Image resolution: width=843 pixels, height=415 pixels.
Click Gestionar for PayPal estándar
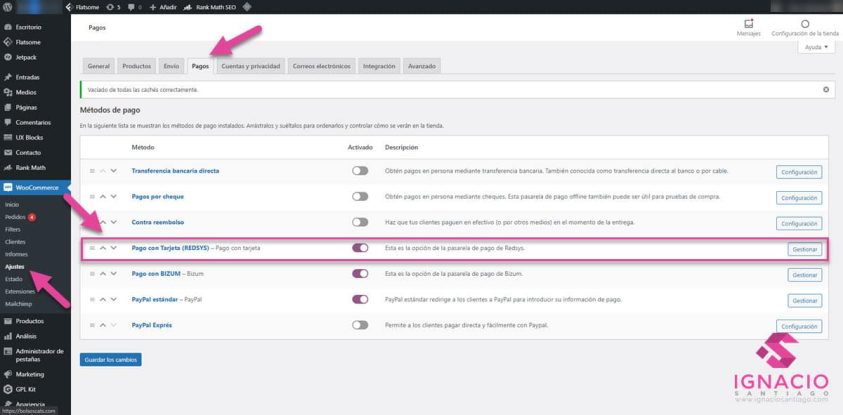click(x=805, y=300)
